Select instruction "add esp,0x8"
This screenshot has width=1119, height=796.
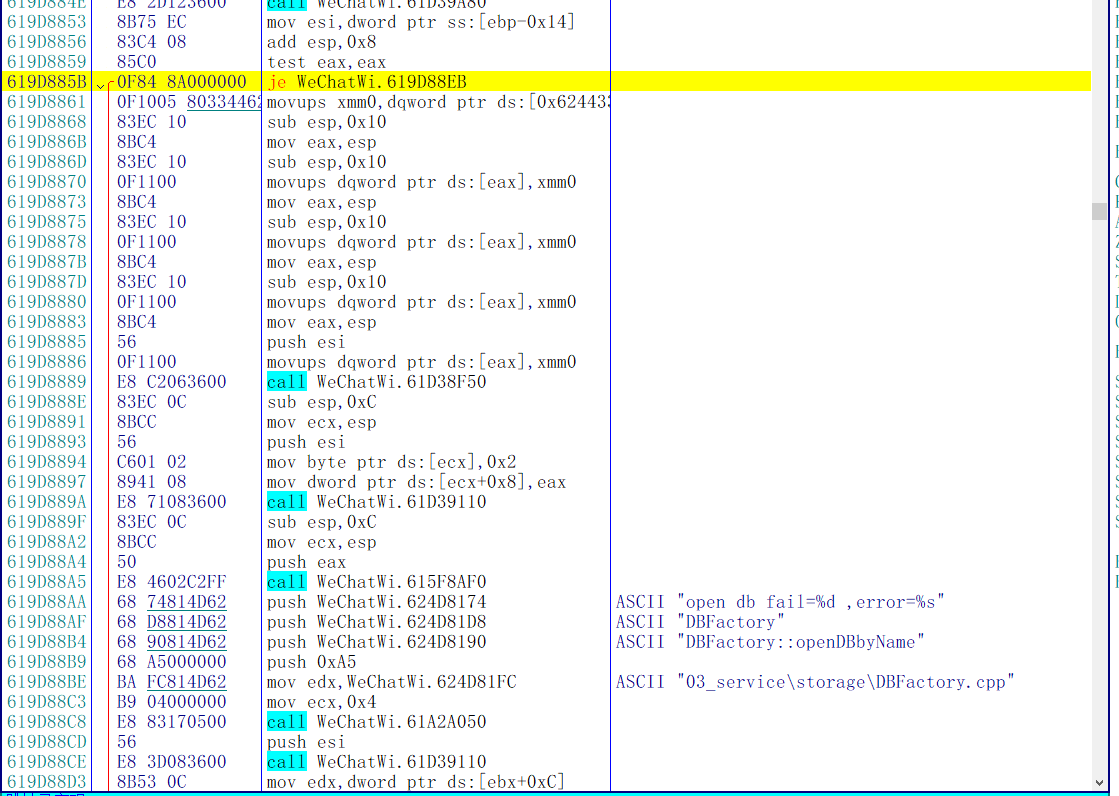322,42
